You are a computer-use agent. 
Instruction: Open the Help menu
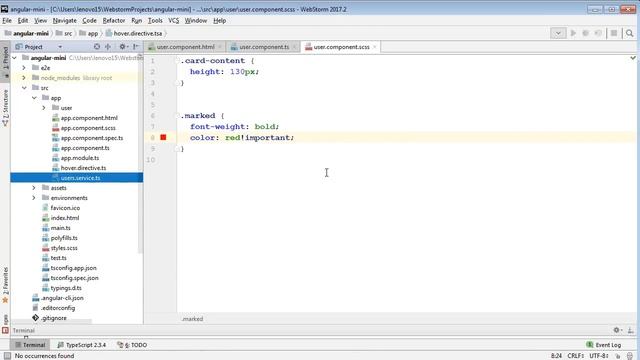[219, 20]
